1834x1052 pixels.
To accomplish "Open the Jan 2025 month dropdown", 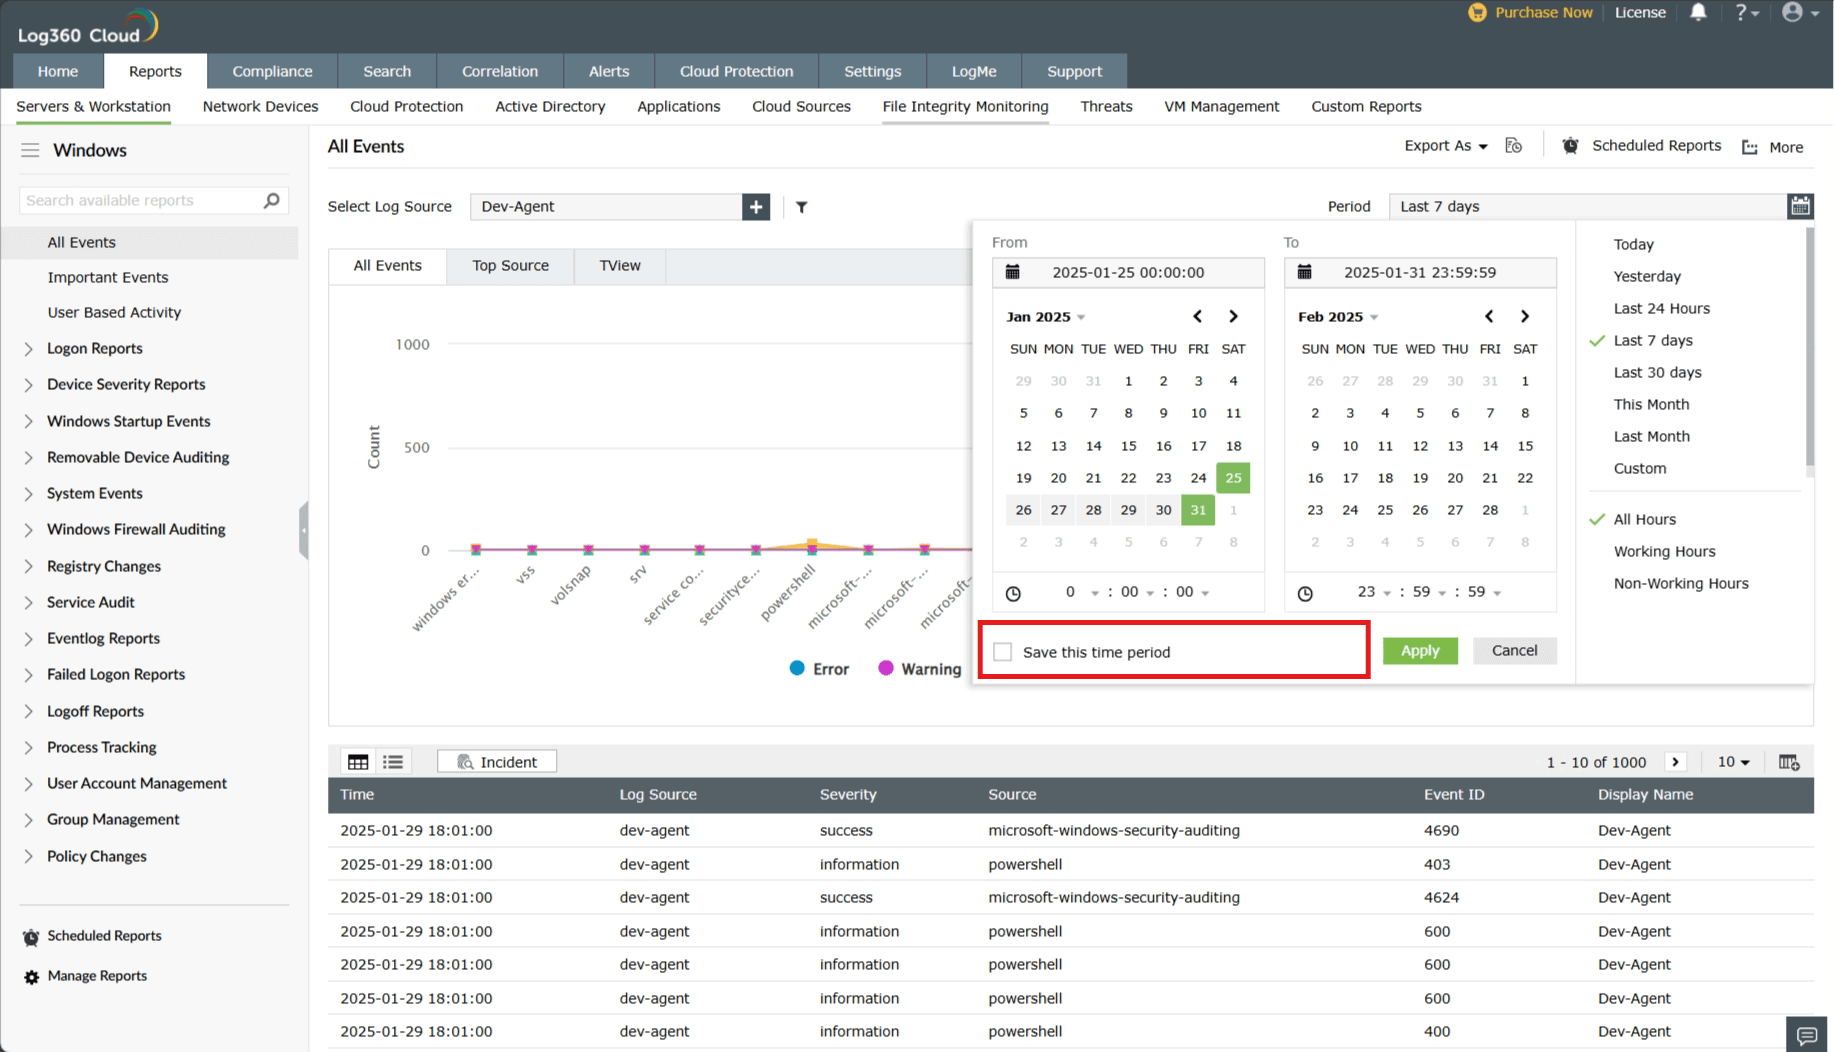I will [x=1045, y=316].
